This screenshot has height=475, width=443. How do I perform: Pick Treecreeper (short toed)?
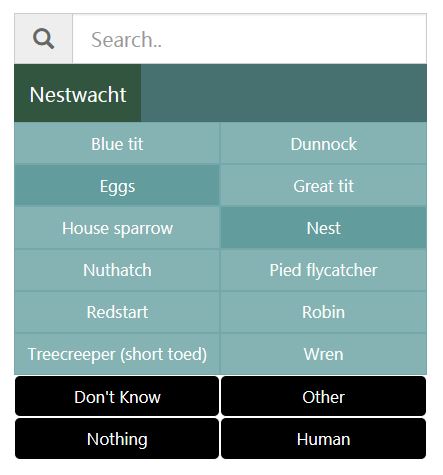(x=117, y=354)
